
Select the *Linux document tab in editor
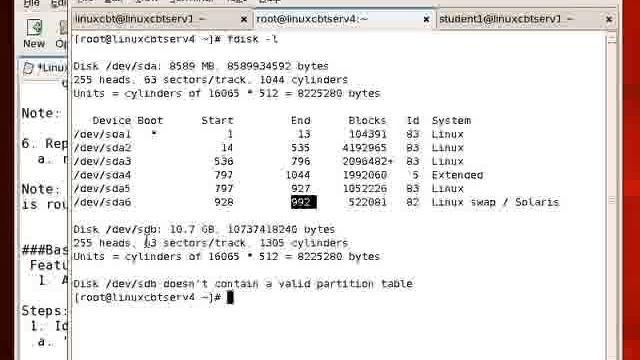point(45,68)
